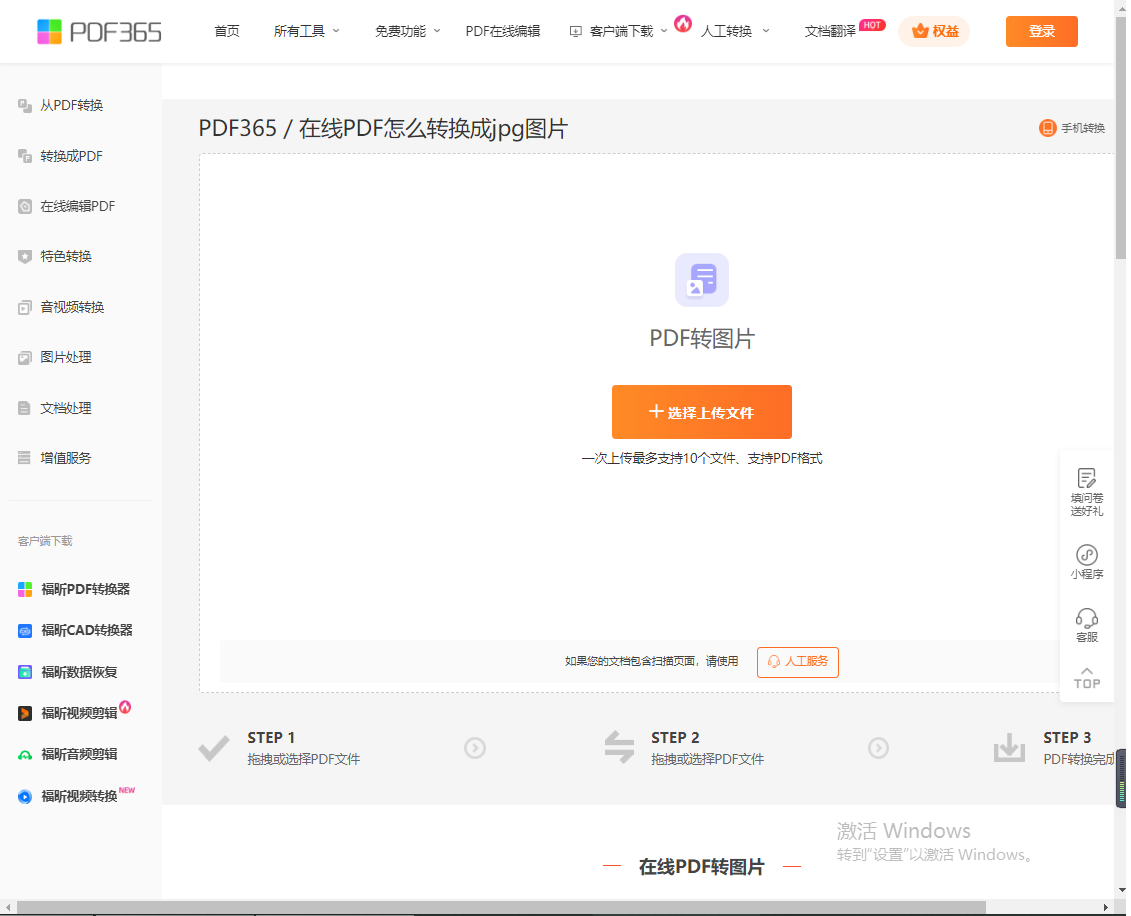Open the 小程序 mini-program icon
The height and width of the screenshot is (916, 1131).
(1087, 555)
